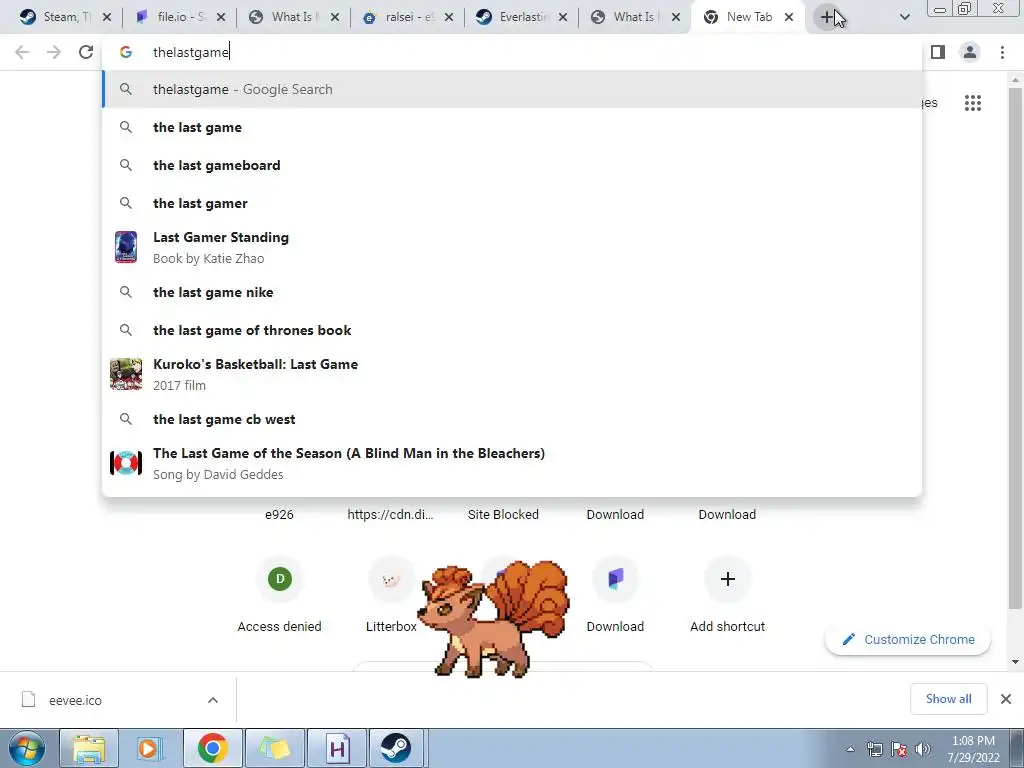Close the Steam tab
1024x768 pixels.
tap(107, 17)
